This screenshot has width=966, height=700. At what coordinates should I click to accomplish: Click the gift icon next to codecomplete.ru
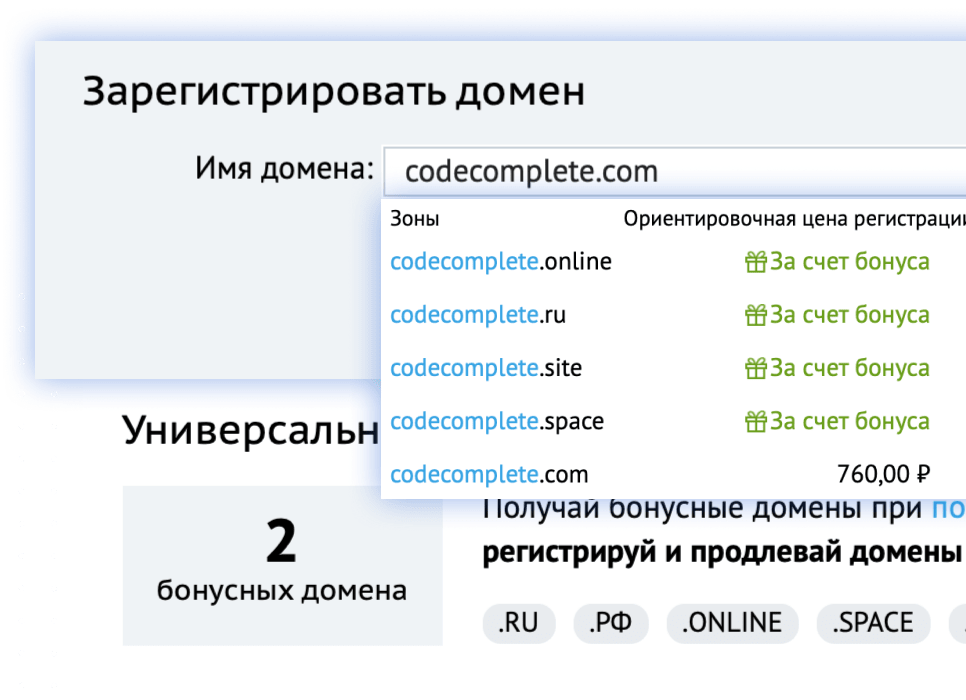(x=755, y=315)
